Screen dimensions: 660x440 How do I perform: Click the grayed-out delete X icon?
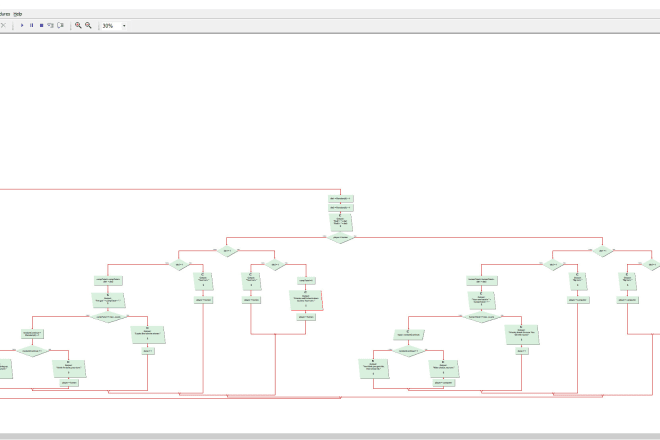[x=3, y=25]
